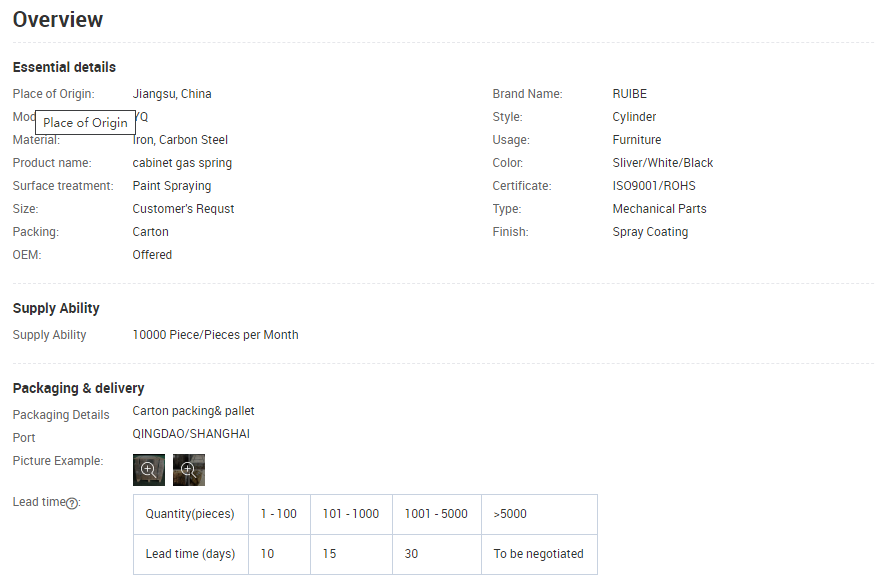875x588 pixels.
Task: Open the second packaging picture example thumbnail
Action: [x=189, y=470]
